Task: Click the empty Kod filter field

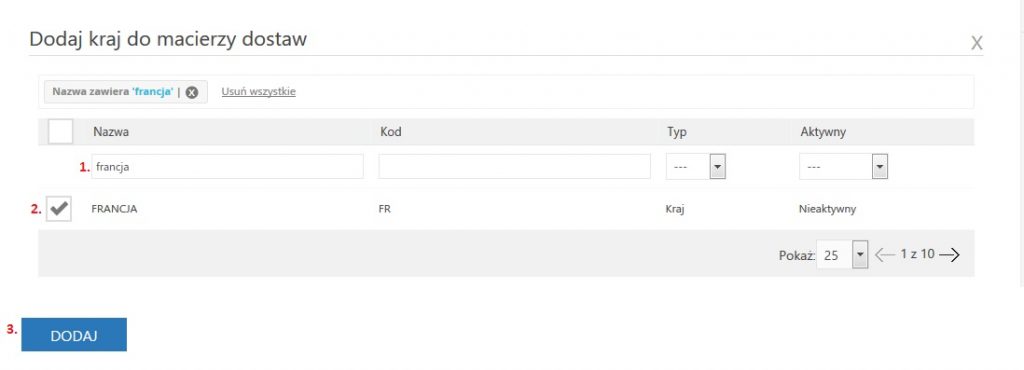Action: [x=515, y=166]
